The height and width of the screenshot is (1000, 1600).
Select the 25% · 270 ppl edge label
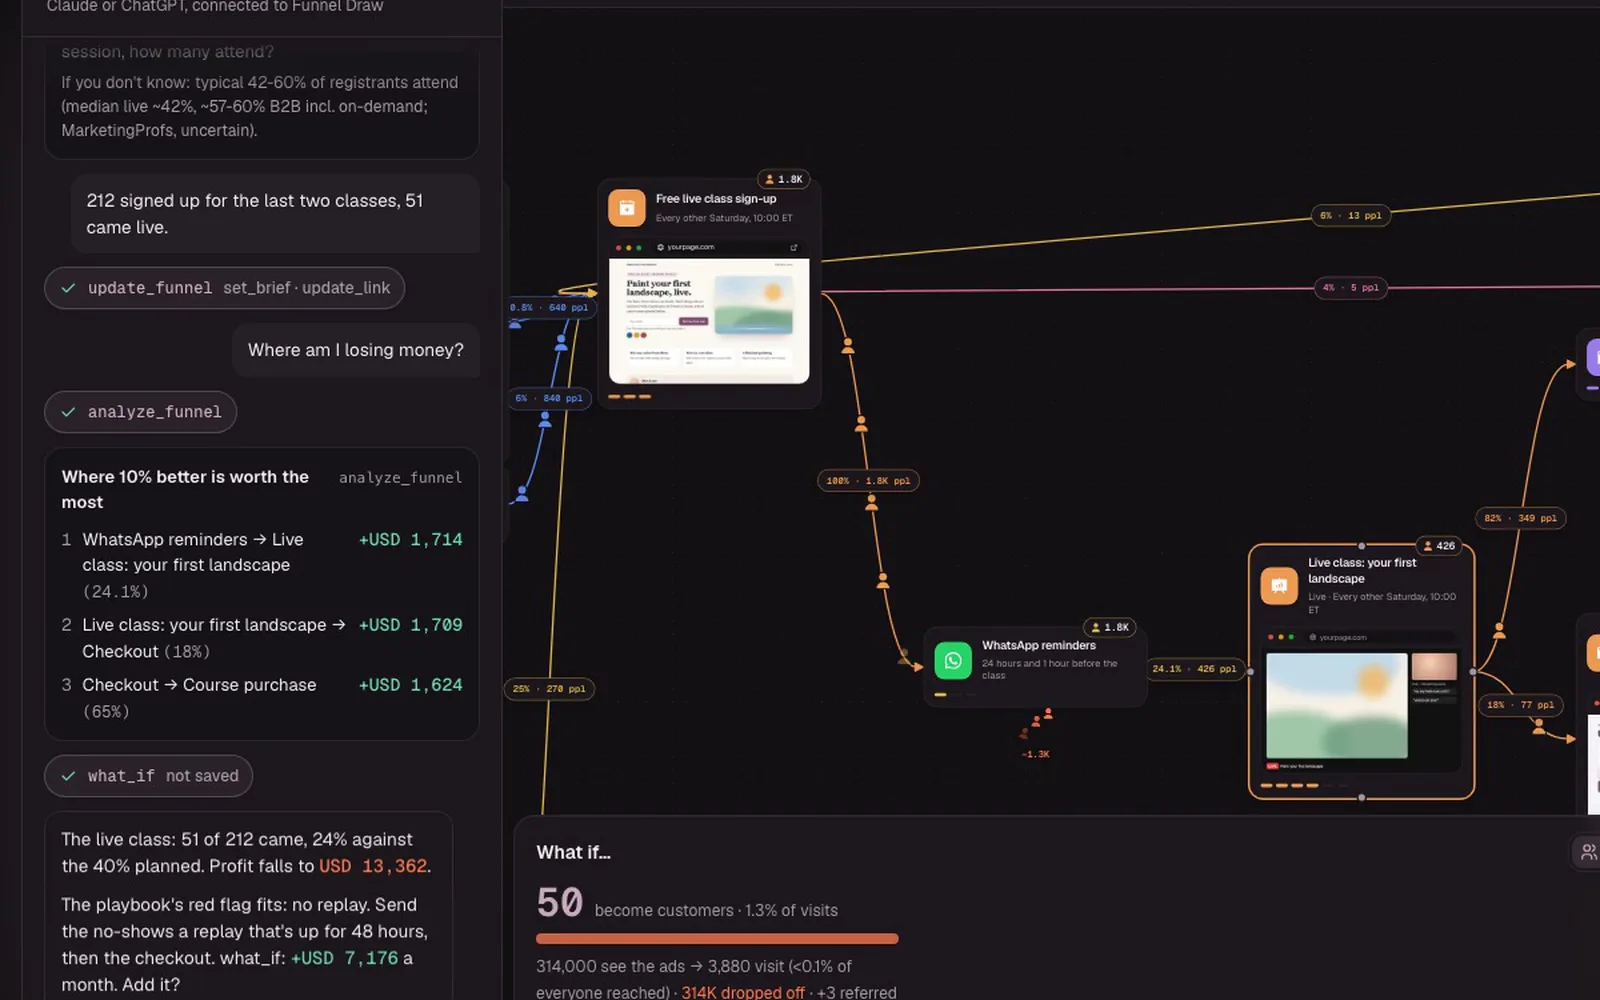point(549,689)
